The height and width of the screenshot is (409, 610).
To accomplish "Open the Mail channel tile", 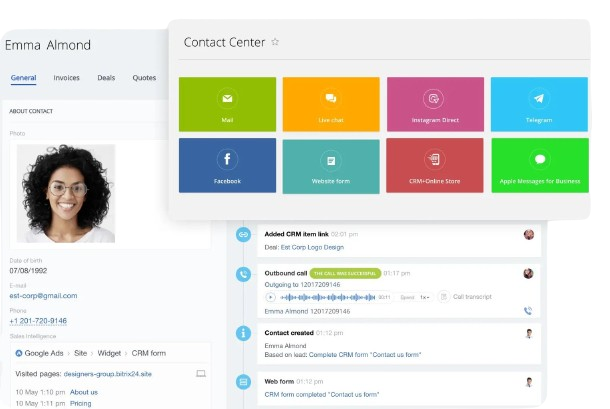I will [x=227, y=104].
